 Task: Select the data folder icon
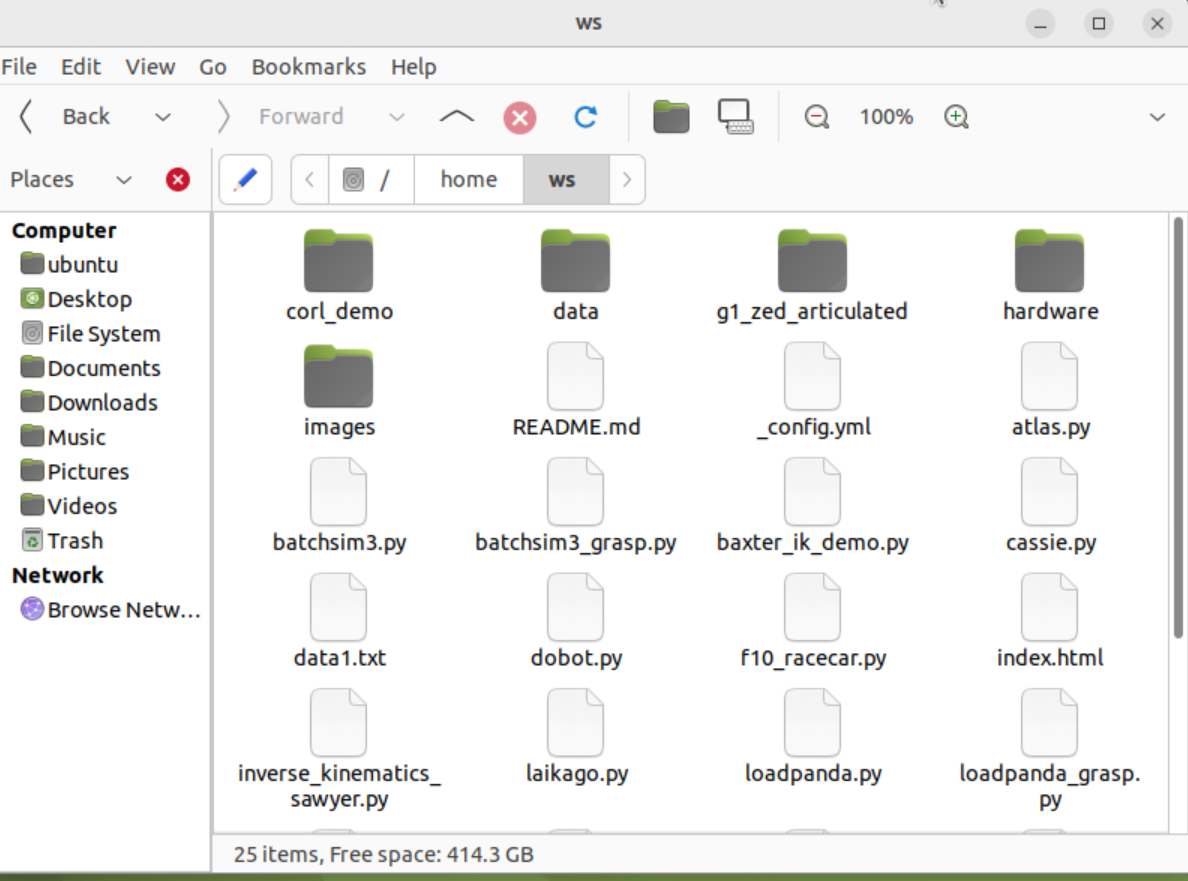pyautogui.click(x=576, y=261)
